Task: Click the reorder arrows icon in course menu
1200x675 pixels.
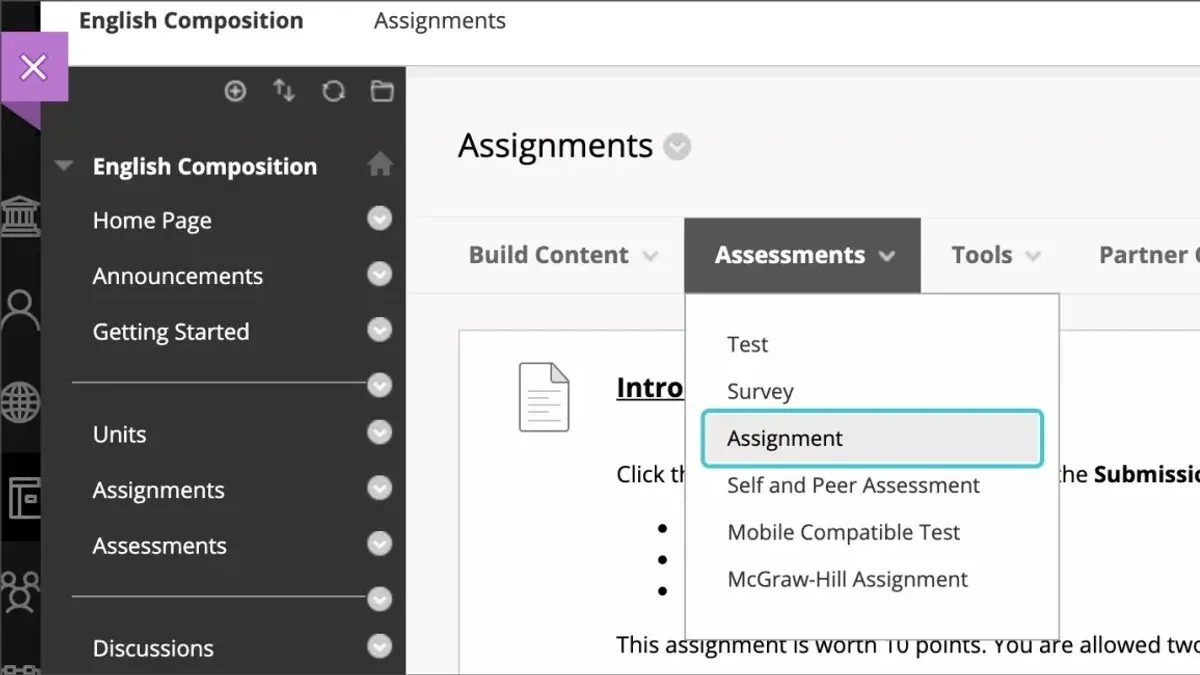Action: [284, 92]
